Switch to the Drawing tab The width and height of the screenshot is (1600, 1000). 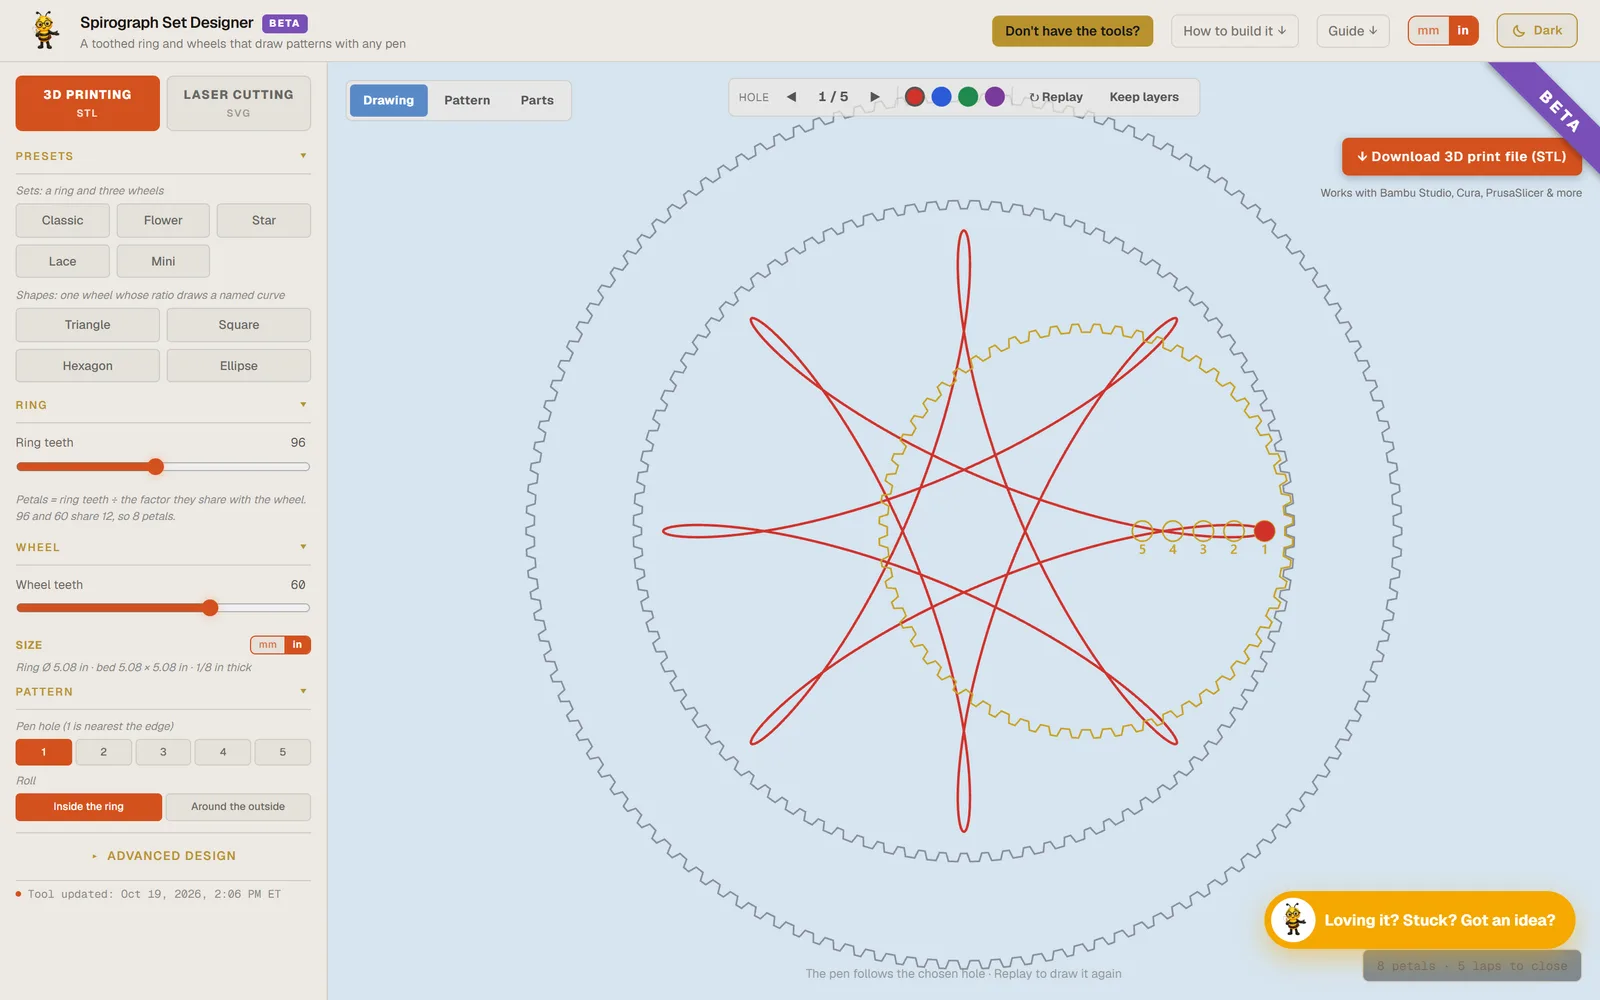point(388,100)
